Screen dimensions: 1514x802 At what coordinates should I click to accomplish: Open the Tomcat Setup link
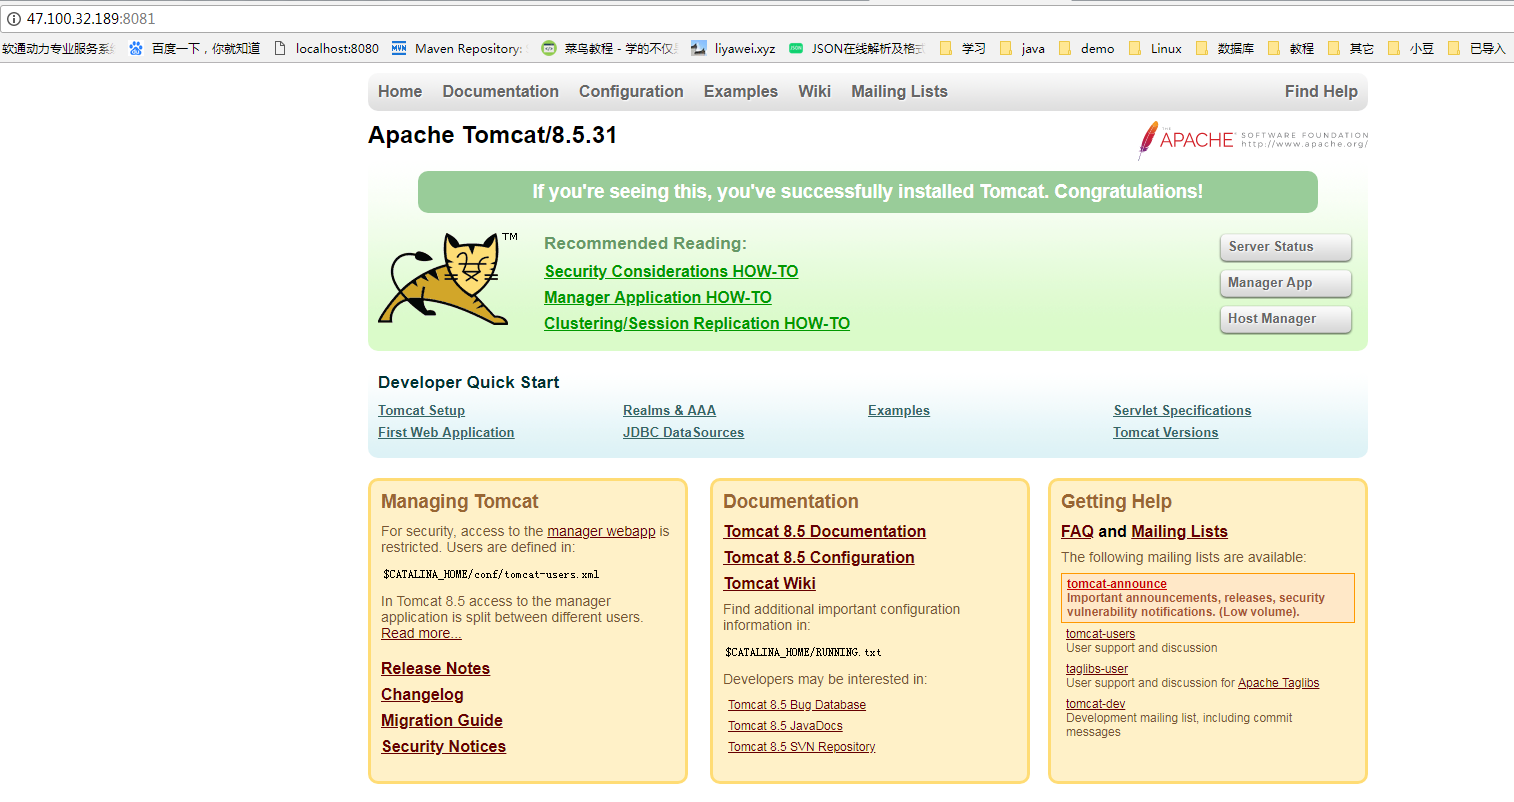click(x=421, y=410)
